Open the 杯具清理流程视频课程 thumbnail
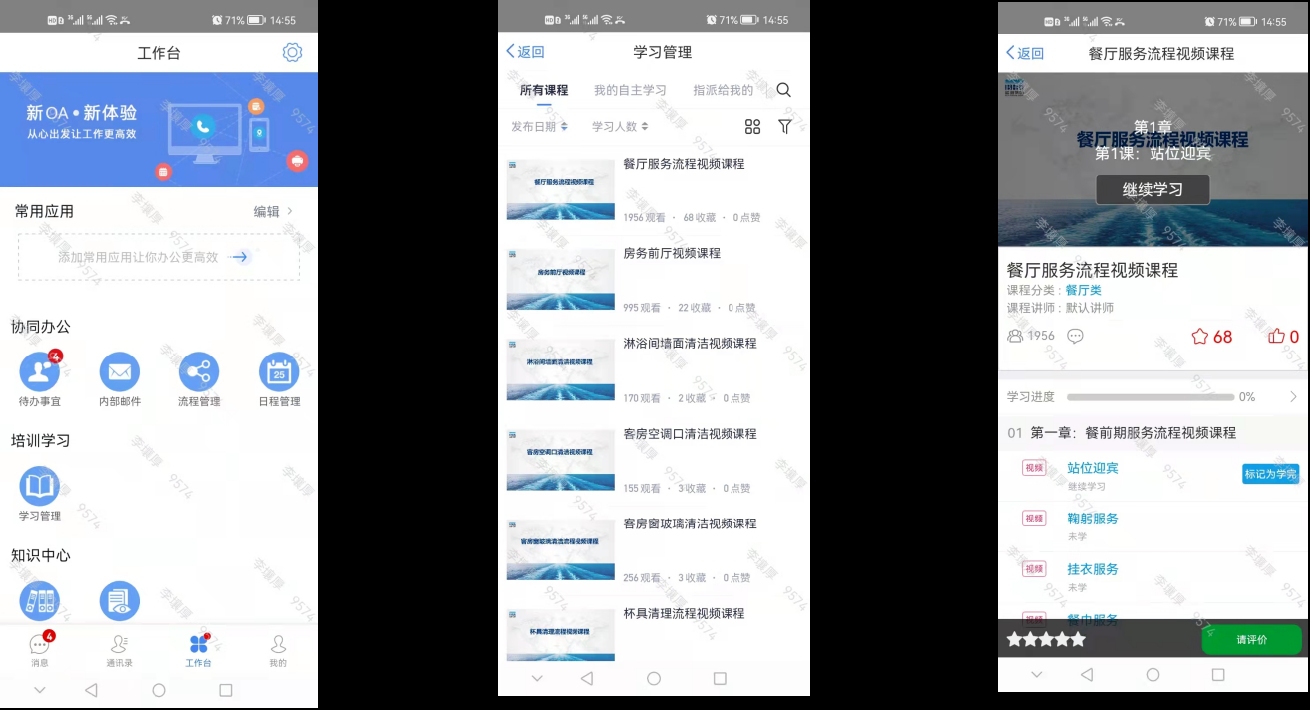This screenshot has width=1310, height=710. [560, 636]
